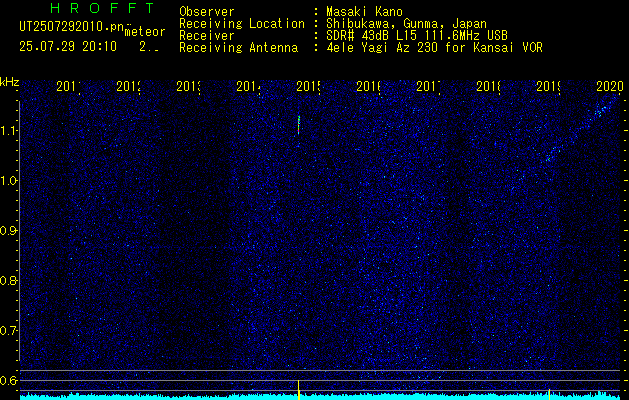Click the 'meteor' label under the file name
This screenshot has height=400, width=629.
[145, 32]
